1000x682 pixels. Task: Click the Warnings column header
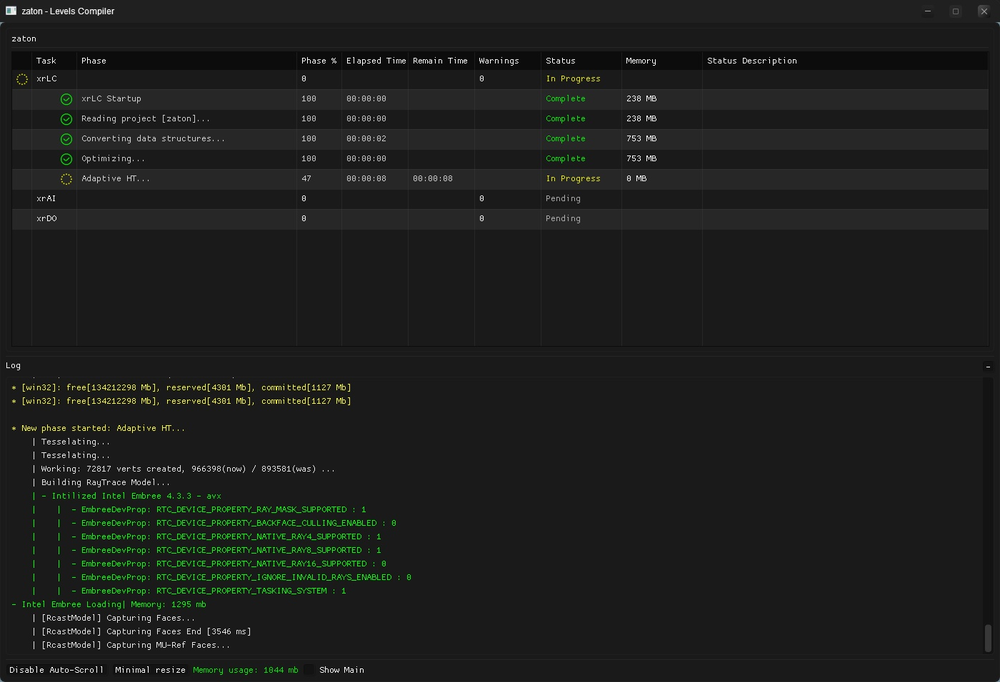pos(498,61)
